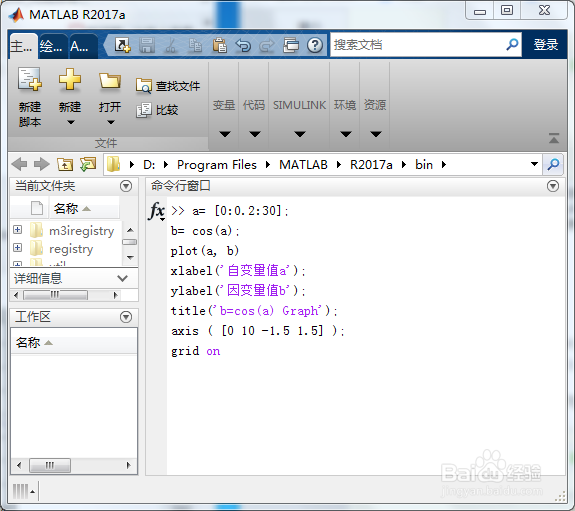This screenshot has height=511, width=575.
Task: Click the Save disk icon in quick access bar
Action: pyautogui.click(x=147, y=45)
